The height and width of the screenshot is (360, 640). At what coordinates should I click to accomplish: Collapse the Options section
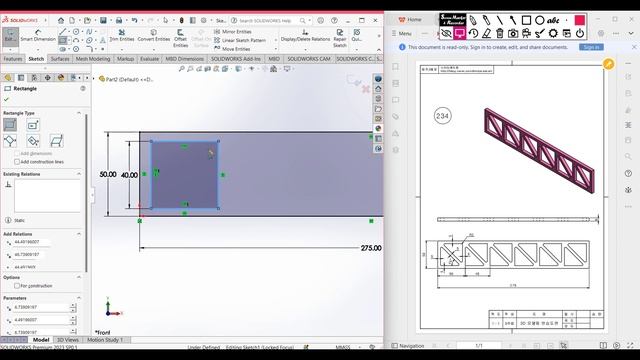79,277
